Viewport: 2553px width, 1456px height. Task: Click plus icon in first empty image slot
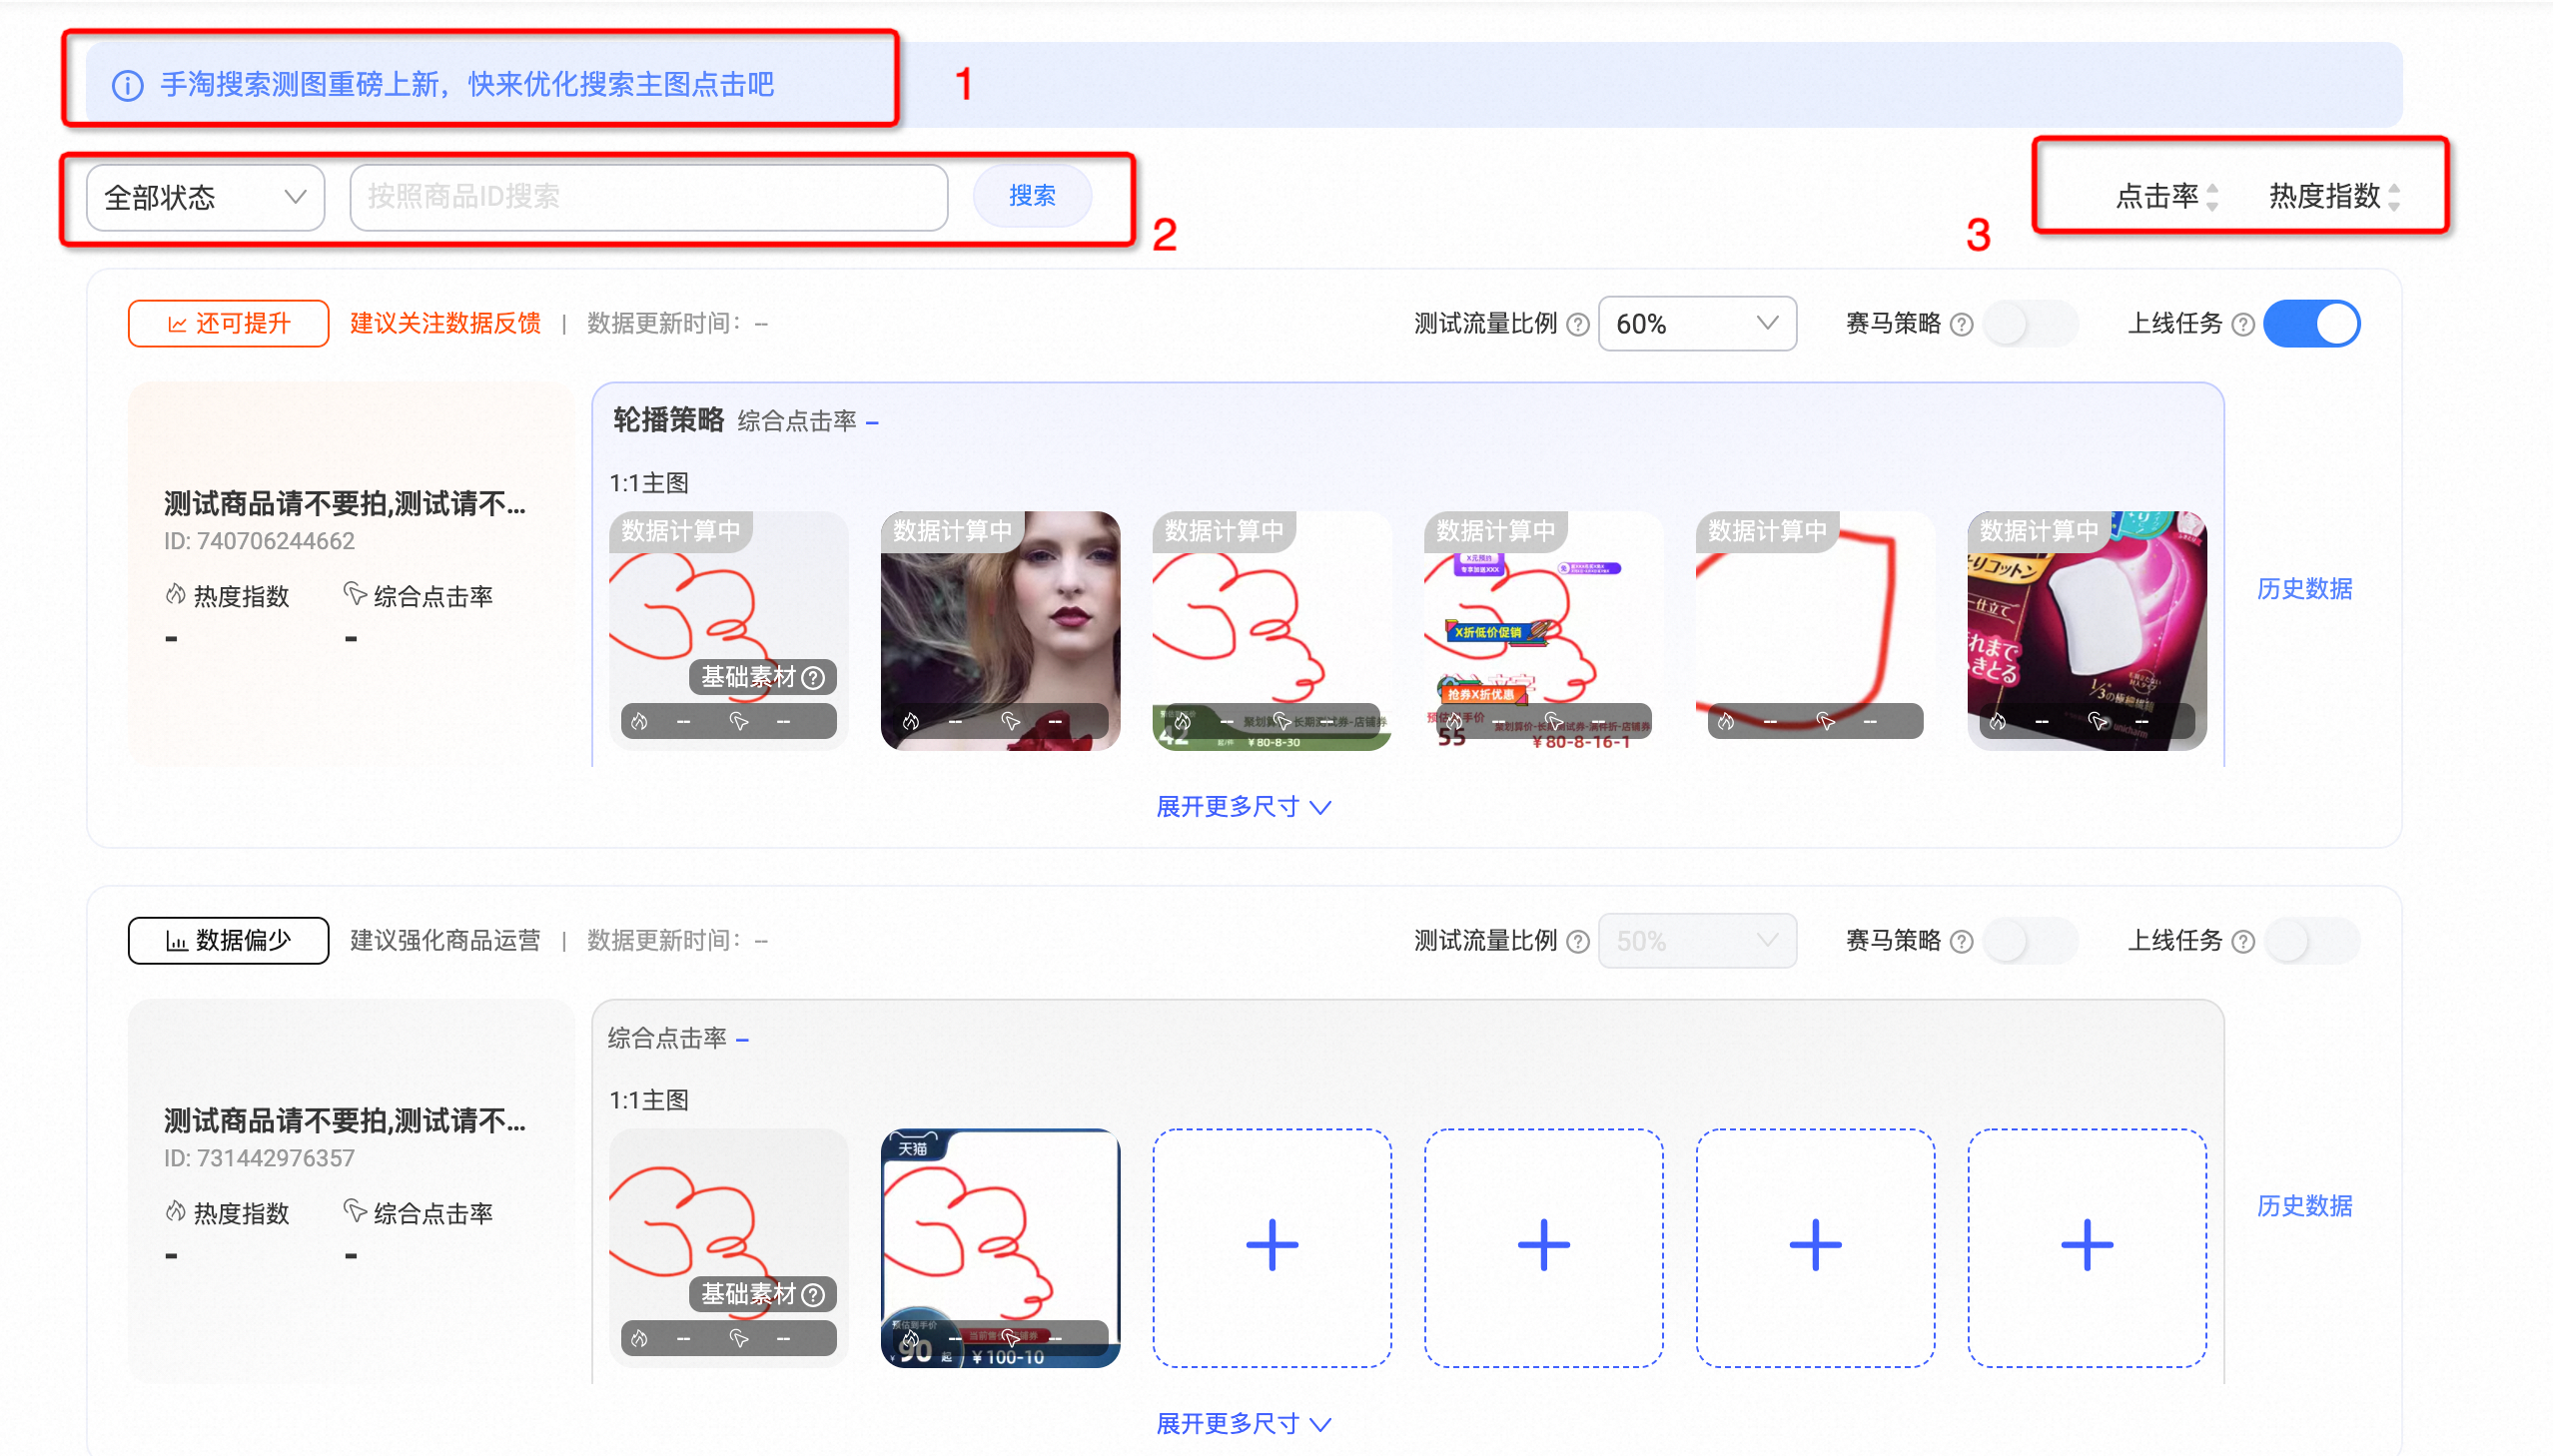(x=1272, y=1245)
